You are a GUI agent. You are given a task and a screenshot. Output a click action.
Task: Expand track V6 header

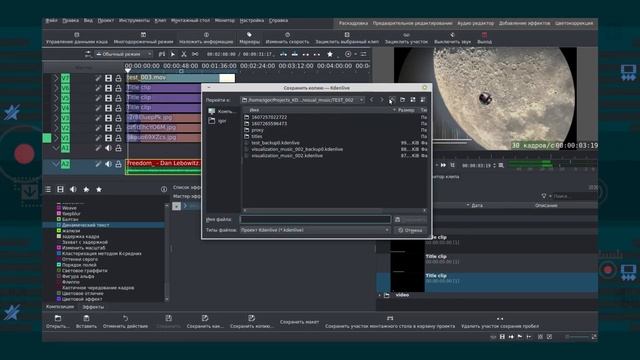pyautogui.click(x=57, y=88)
